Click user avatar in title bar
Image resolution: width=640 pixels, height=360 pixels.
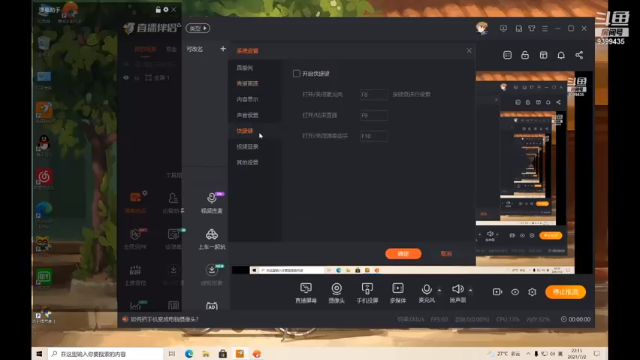coord(482,28)
